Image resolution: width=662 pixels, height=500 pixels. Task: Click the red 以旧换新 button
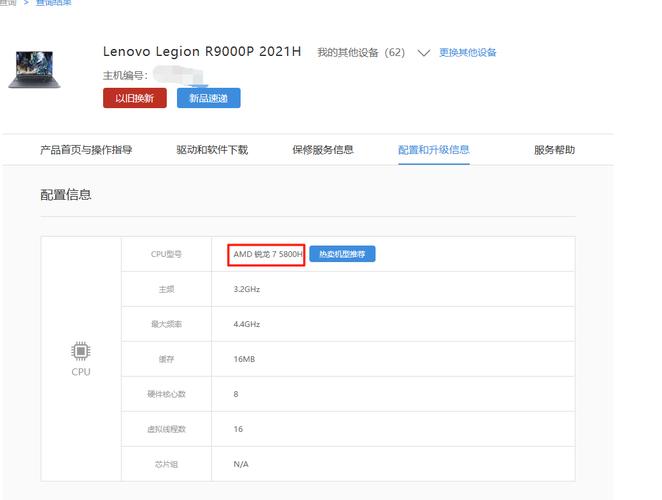(135, 98)
